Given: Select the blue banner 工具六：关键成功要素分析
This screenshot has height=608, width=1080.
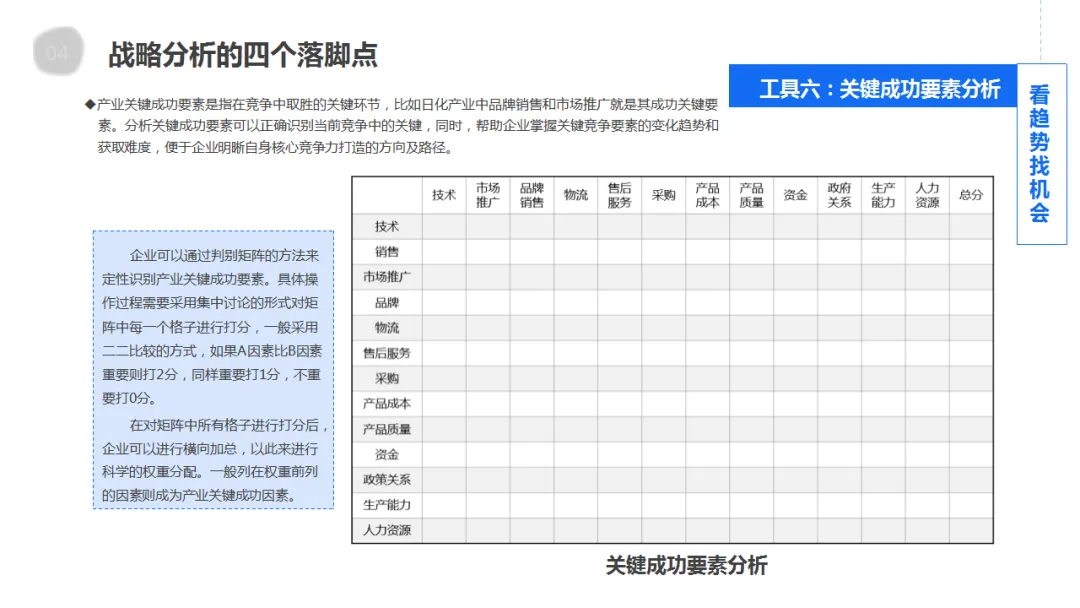Looking at the screenshot, I should point(873,87).
